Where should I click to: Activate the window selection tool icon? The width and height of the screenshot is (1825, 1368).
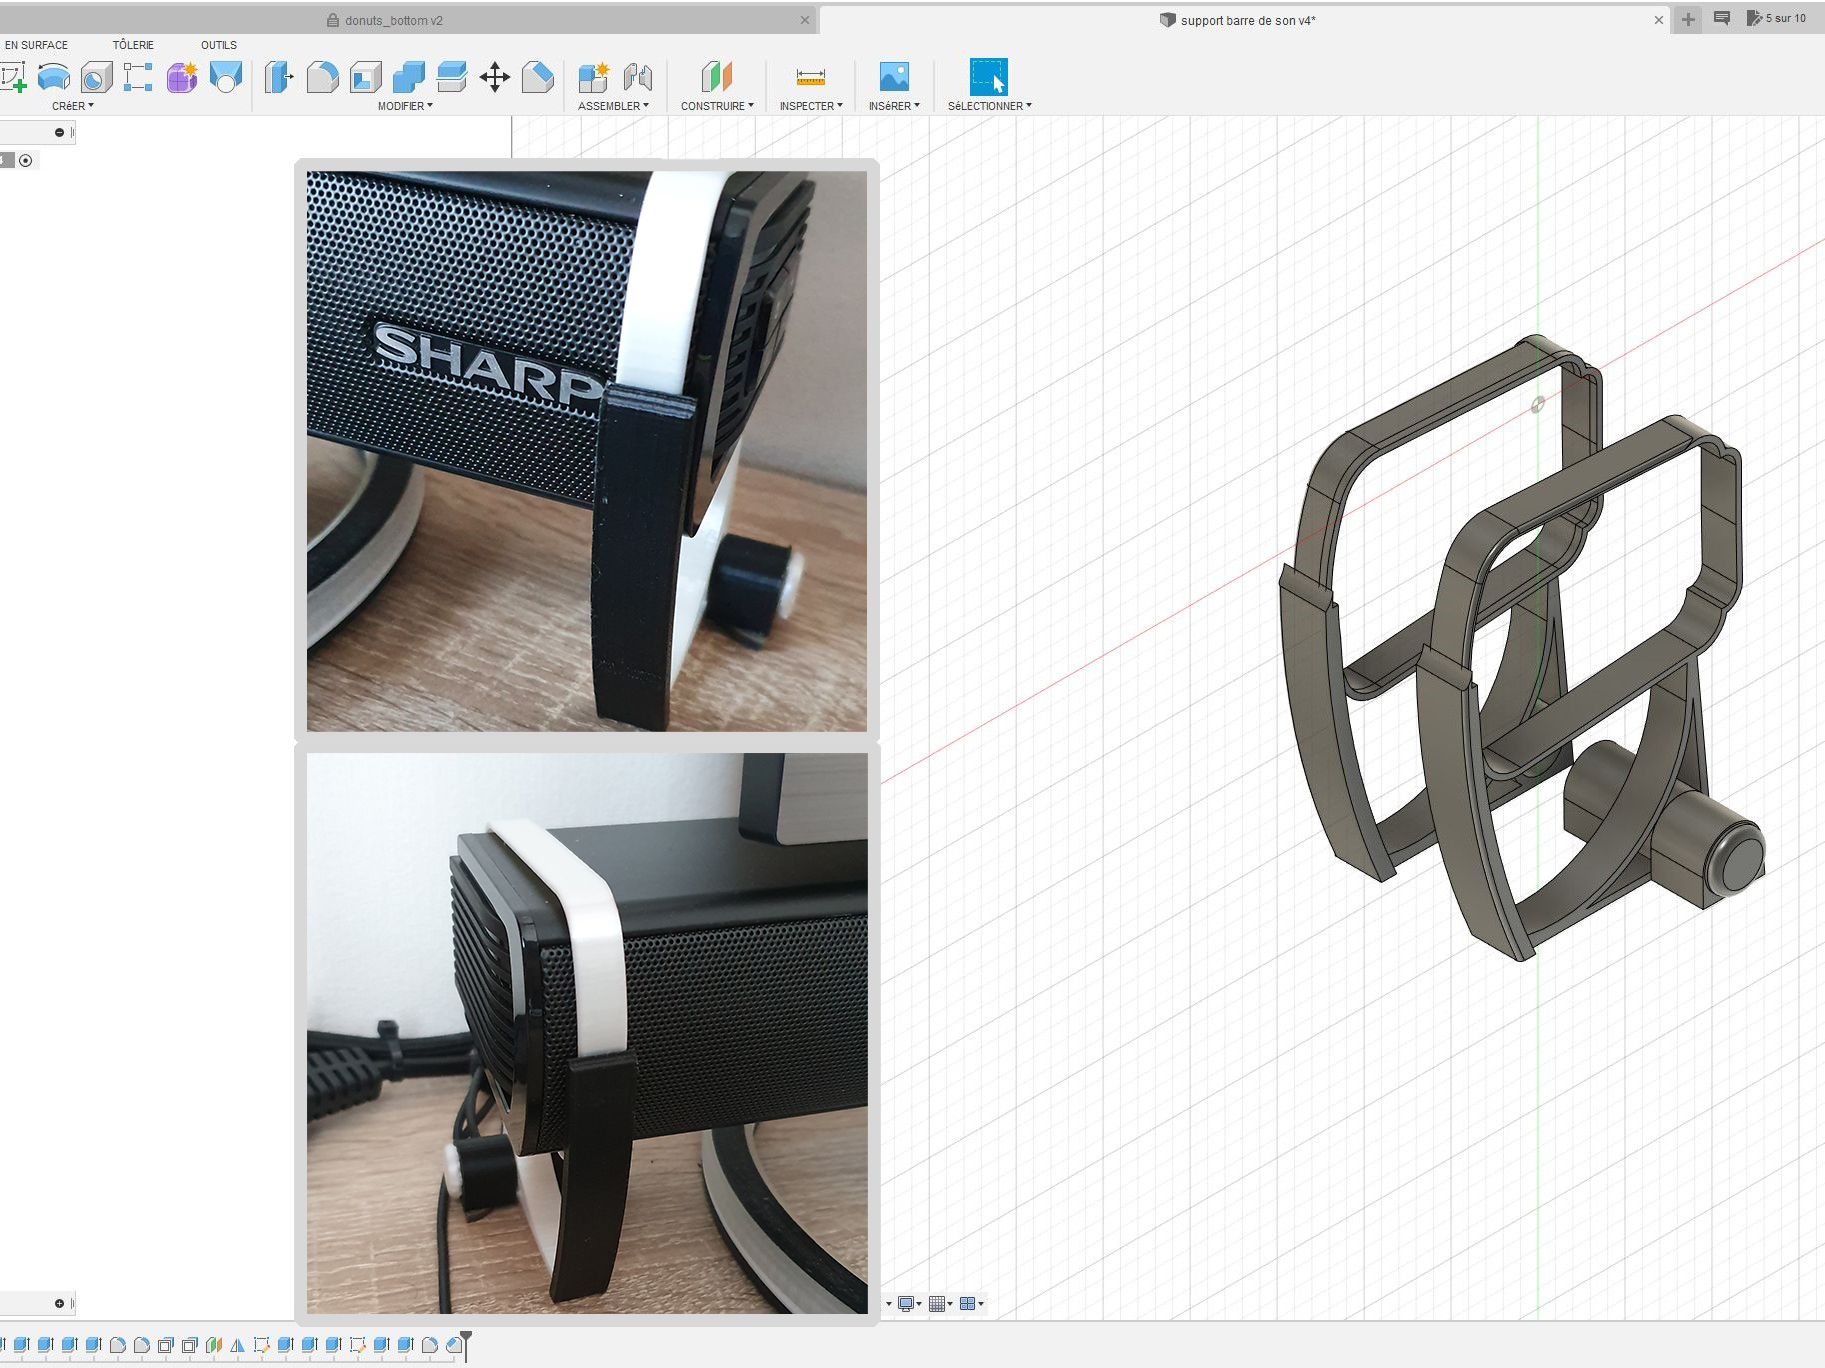[988, 77]
